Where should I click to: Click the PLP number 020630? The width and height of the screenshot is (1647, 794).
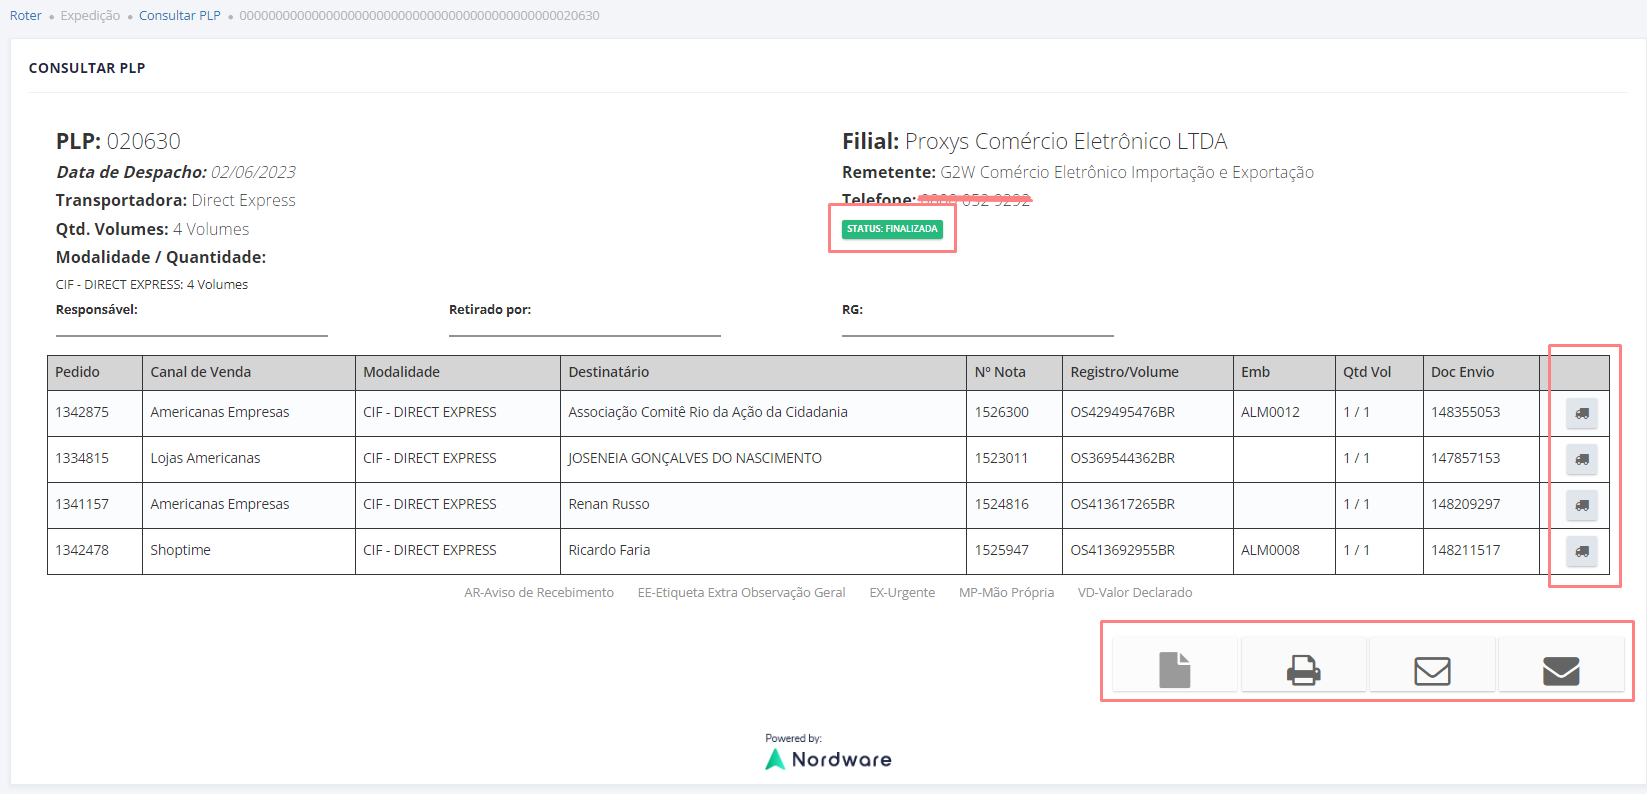[144, 141]
